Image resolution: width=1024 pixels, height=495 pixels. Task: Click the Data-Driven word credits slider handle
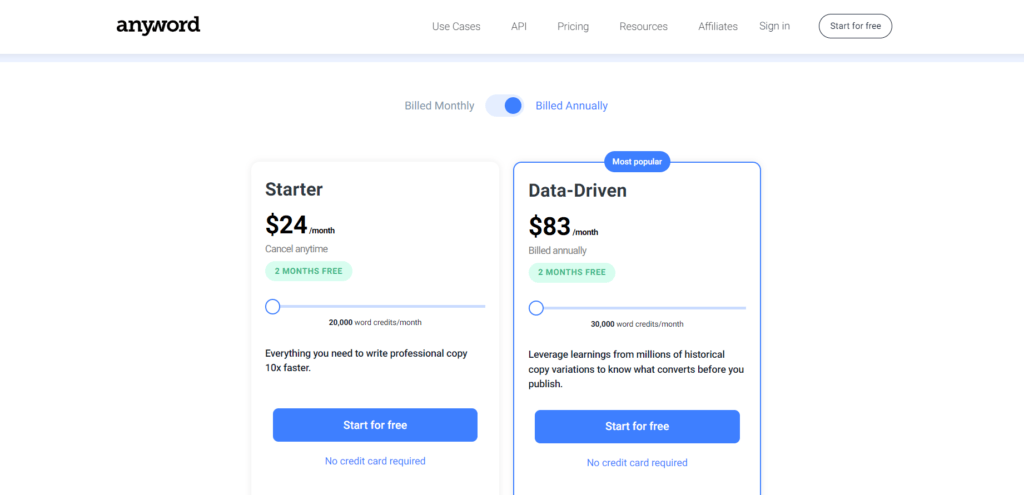click(536, 308)
